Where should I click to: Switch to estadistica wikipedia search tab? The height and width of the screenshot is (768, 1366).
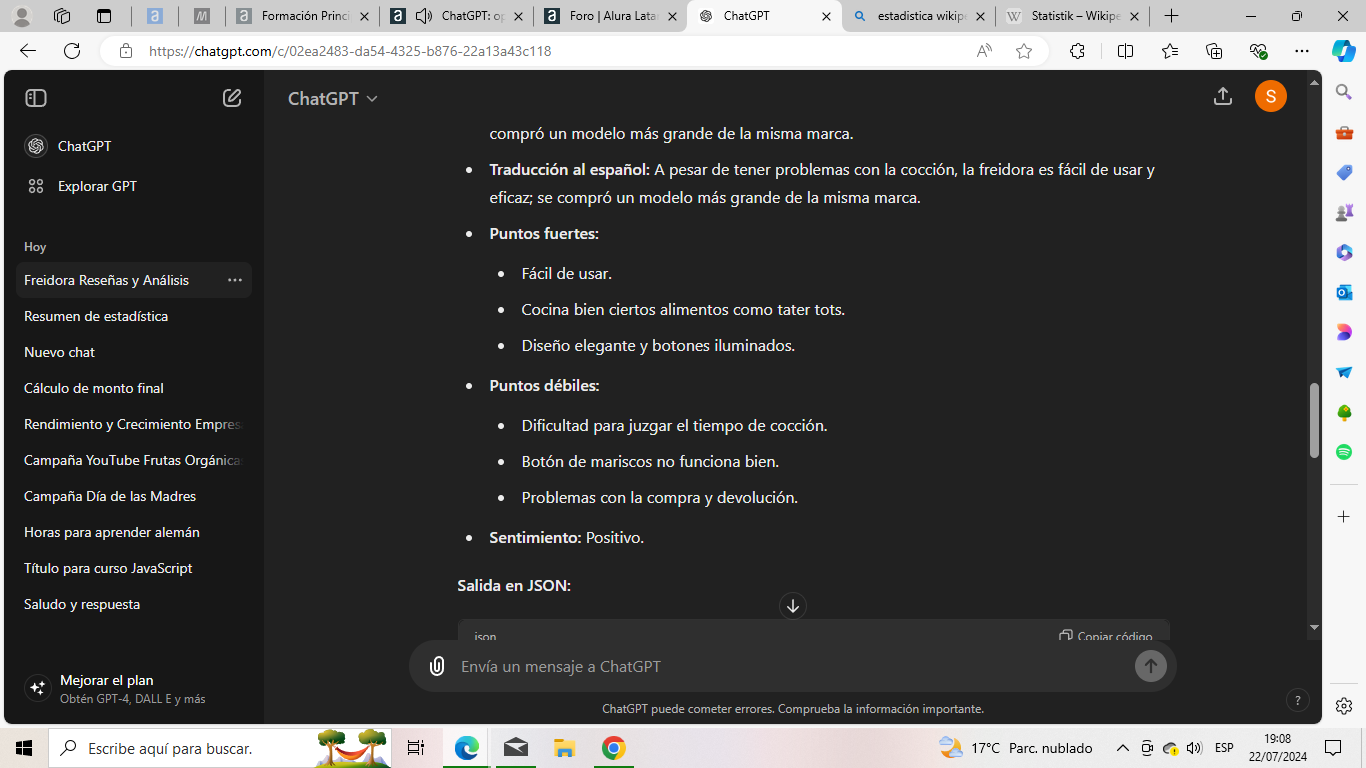pos(918,16)
